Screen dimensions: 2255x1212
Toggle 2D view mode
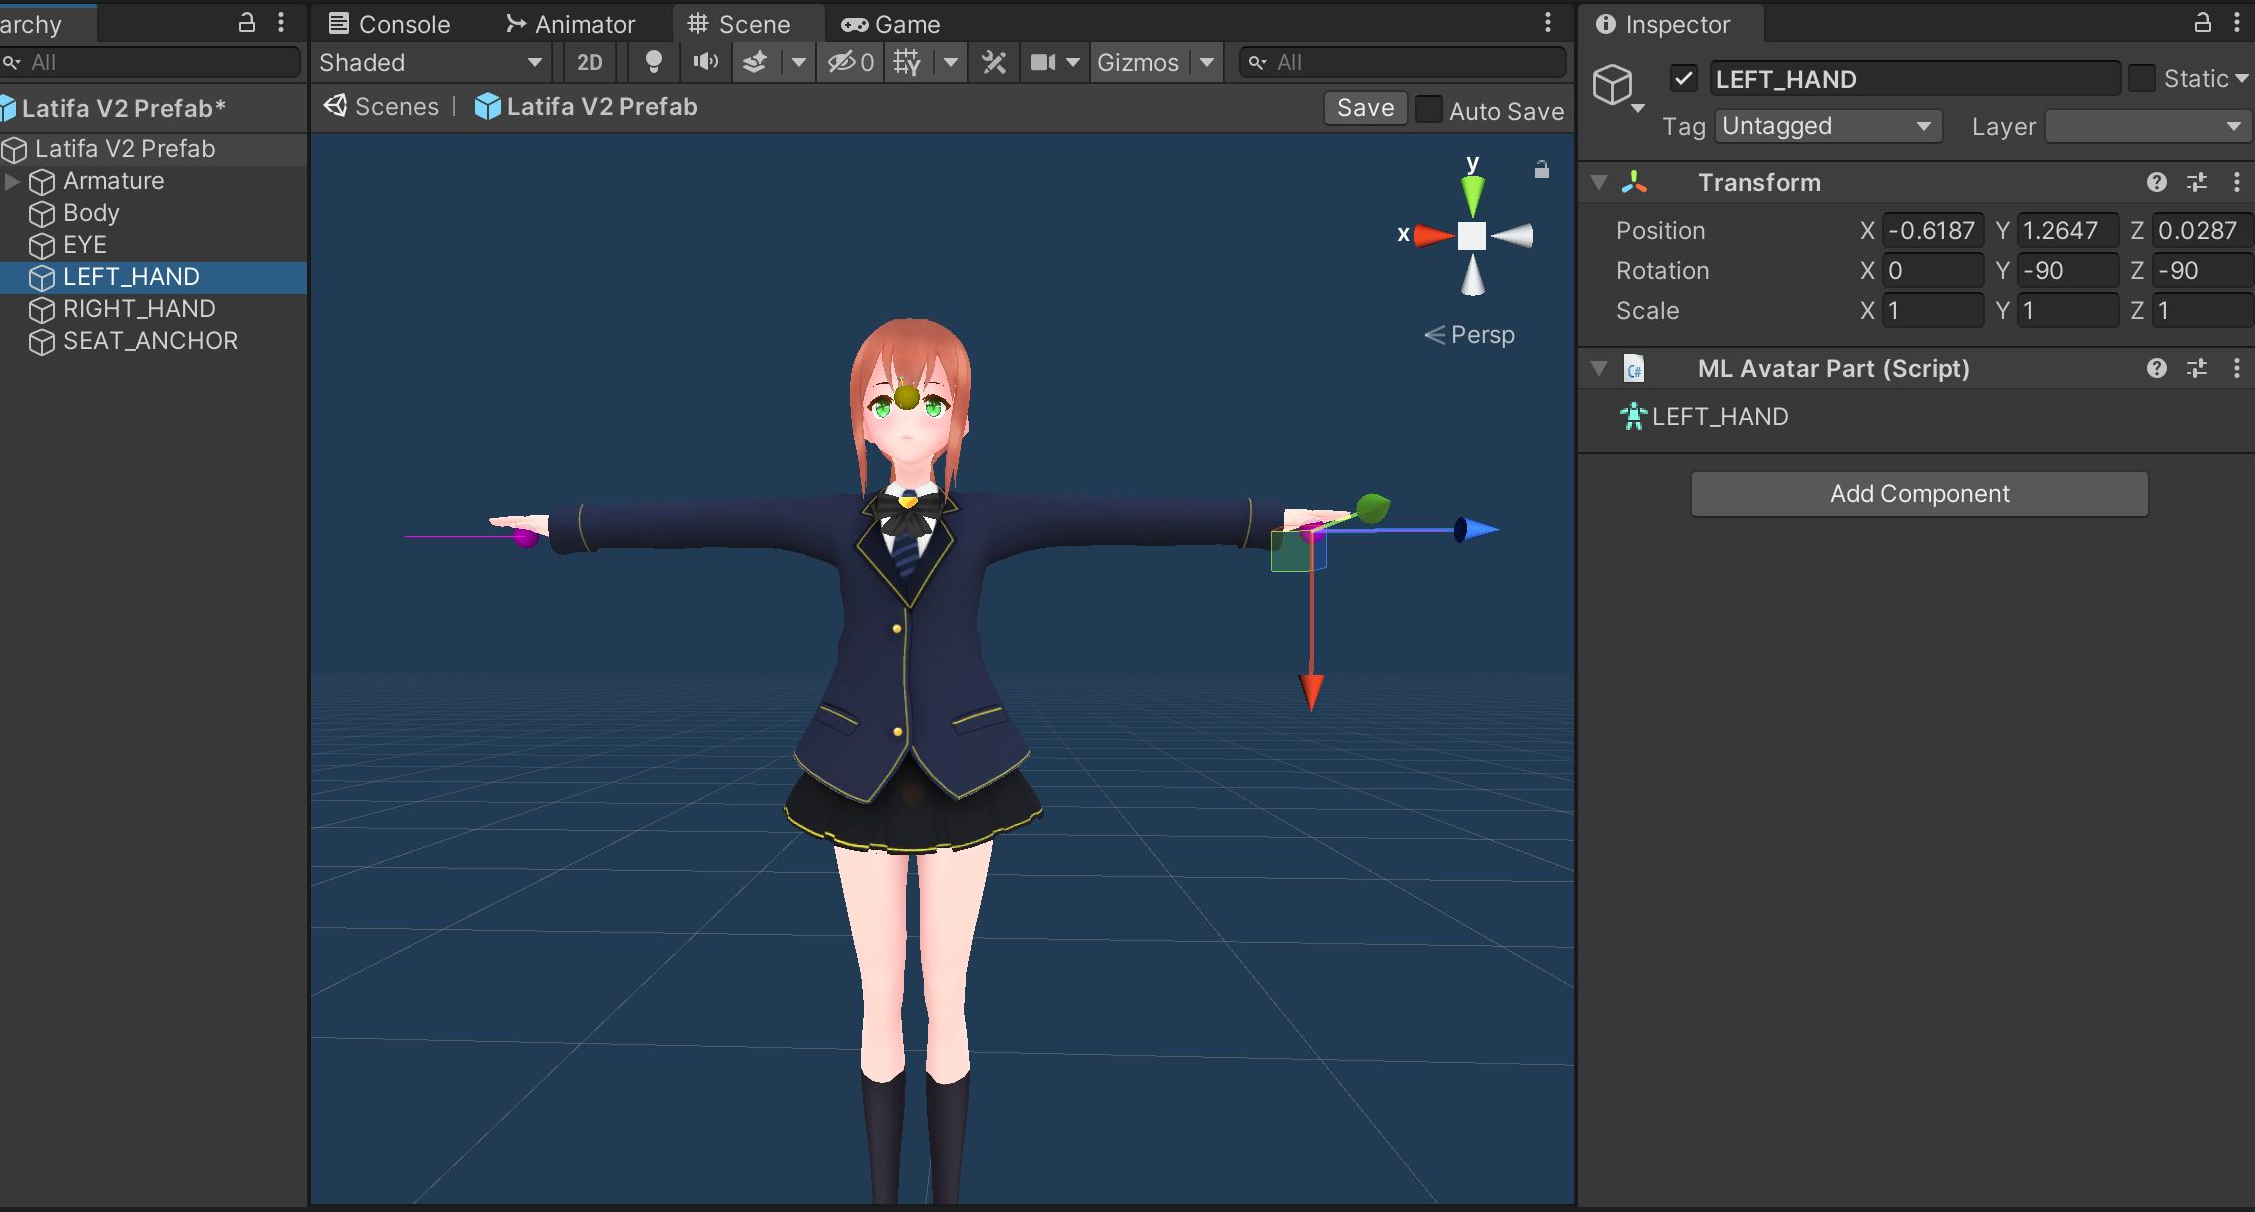coord(590,62)
